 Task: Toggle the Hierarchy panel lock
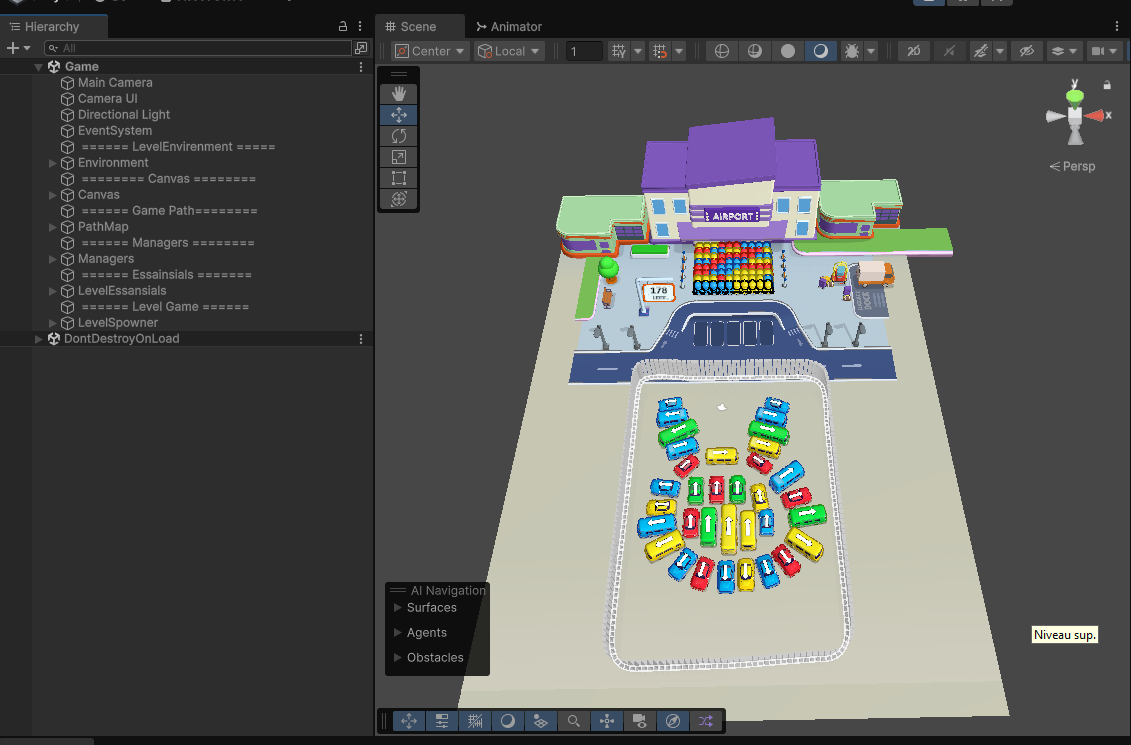[x=343, y=27]
